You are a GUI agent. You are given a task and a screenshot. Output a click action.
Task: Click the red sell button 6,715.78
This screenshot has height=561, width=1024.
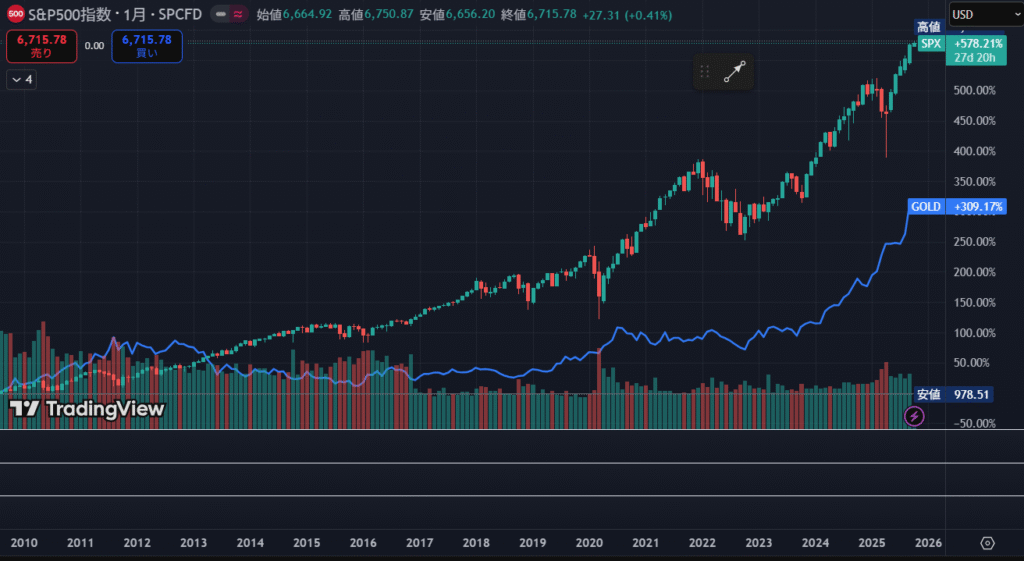point(41,45)
